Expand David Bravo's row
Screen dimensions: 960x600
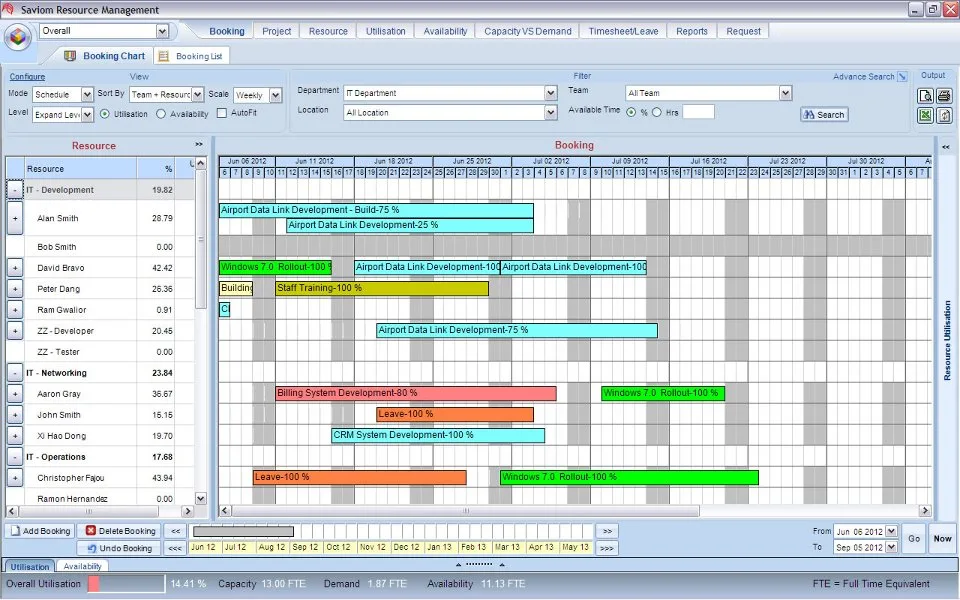[x=15, y=268]
